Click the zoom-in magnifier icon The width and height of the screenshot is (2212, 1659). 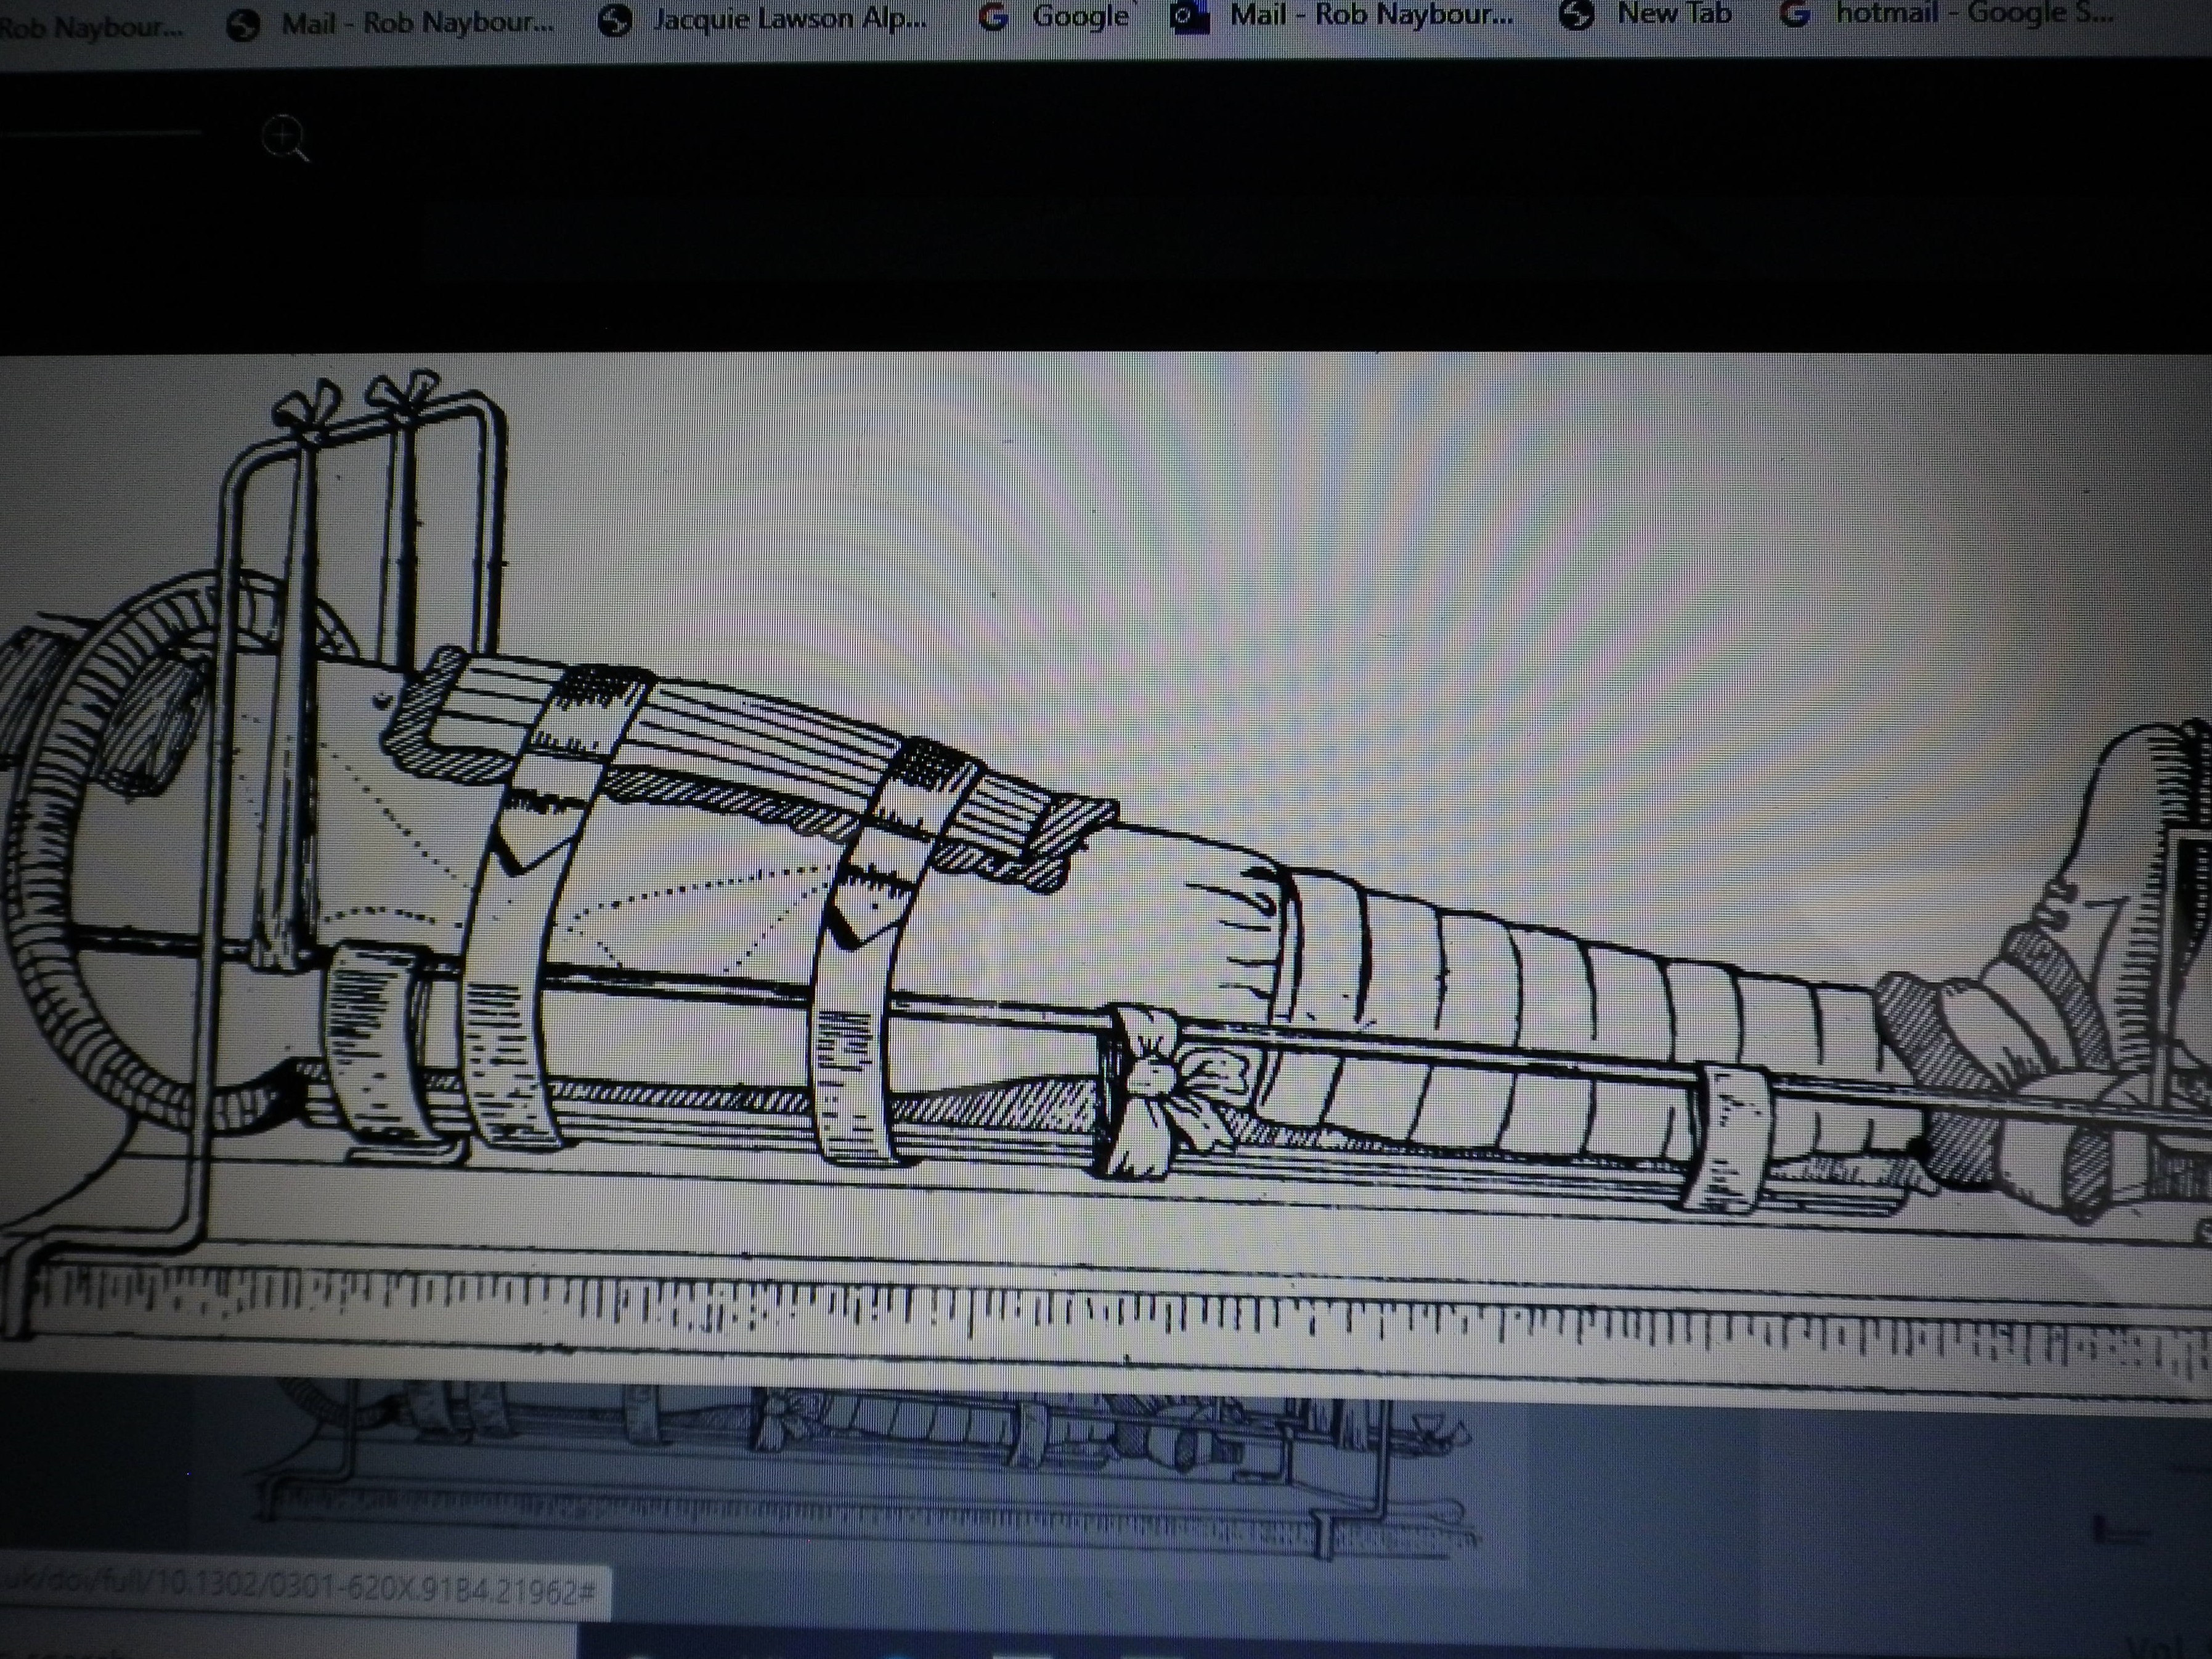click(x=285, y=139)
